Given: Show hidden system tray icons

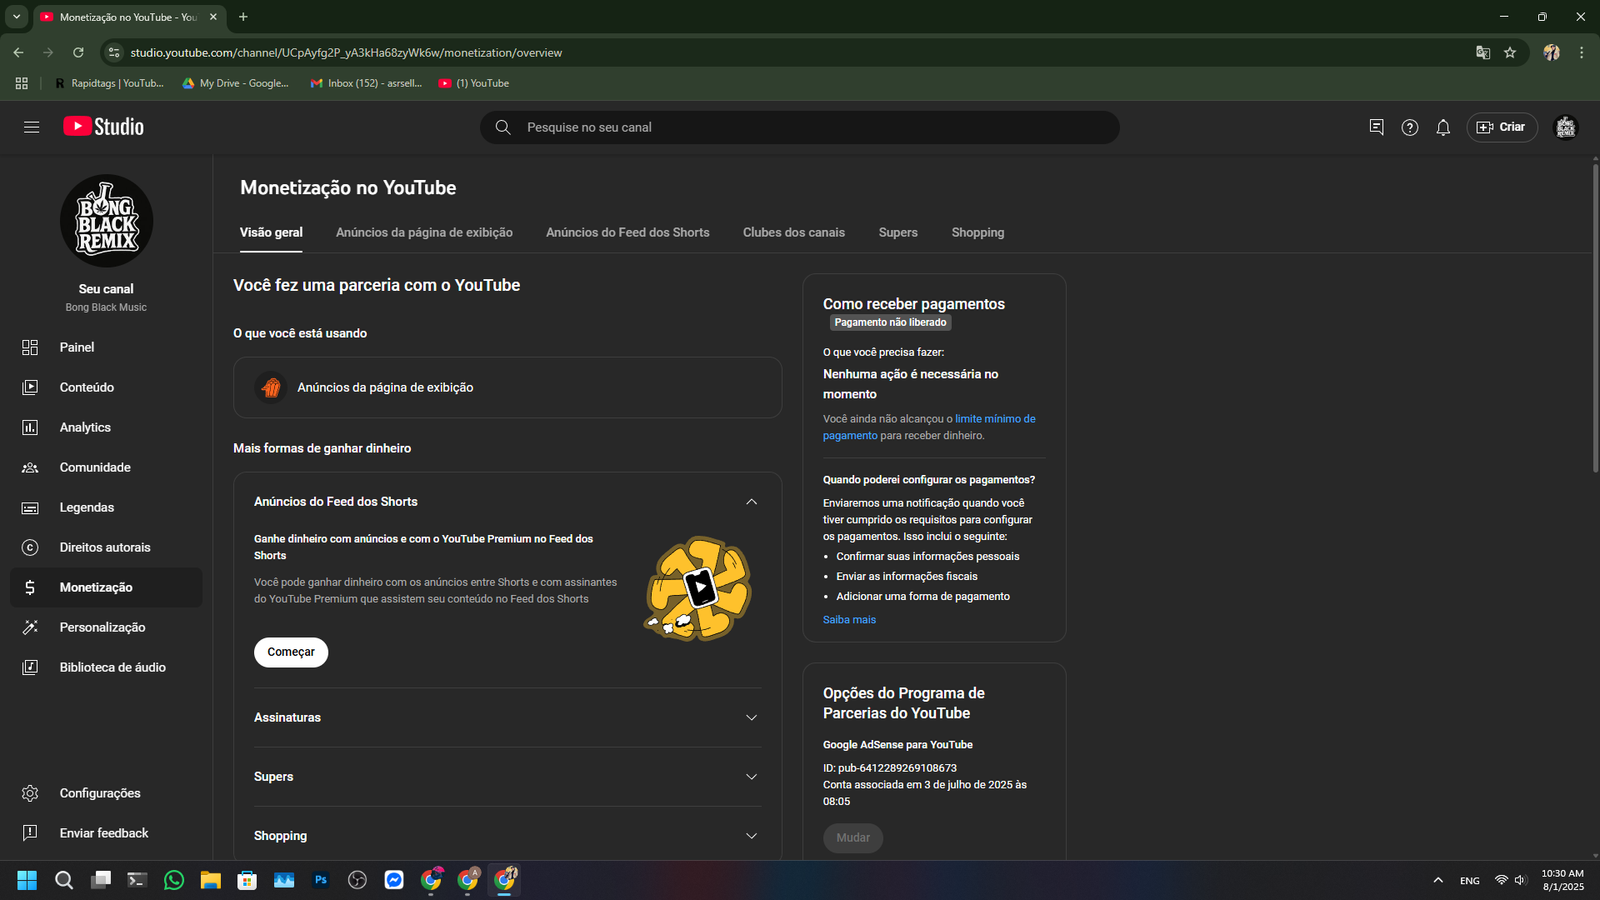Looking at the screenshot, I should point(1438,880).
